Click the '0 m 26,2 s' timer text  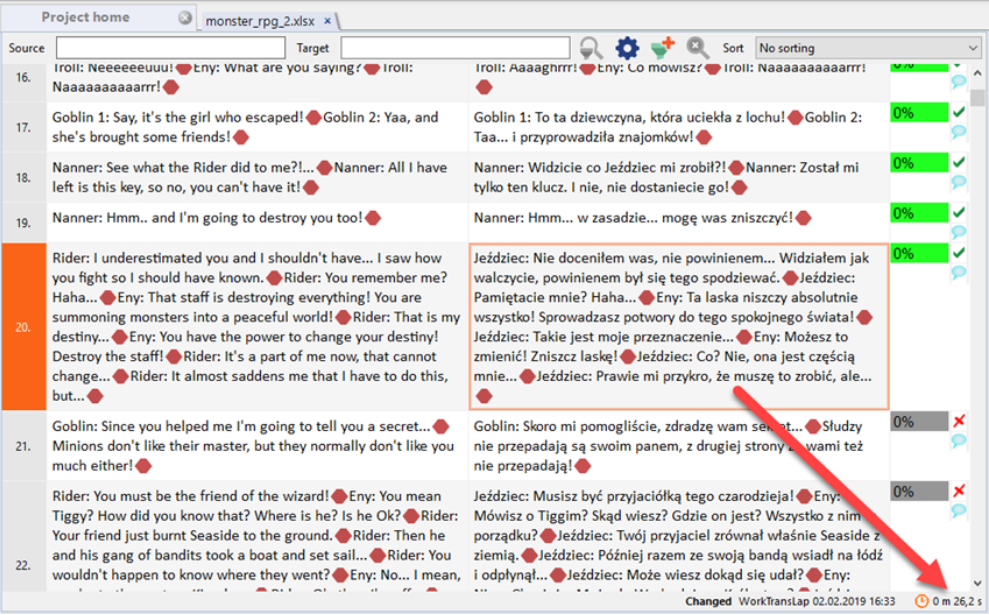[x=957, y=602]
